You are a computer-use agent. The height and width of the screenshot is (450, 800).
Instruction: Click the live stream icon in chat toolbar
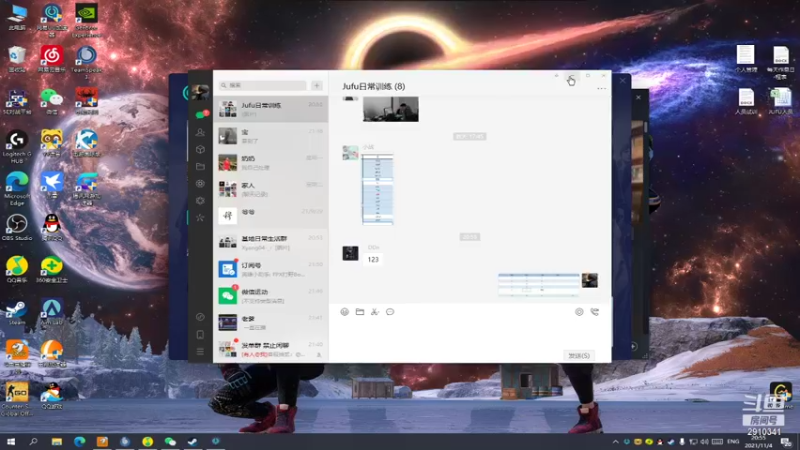[579, 312]
